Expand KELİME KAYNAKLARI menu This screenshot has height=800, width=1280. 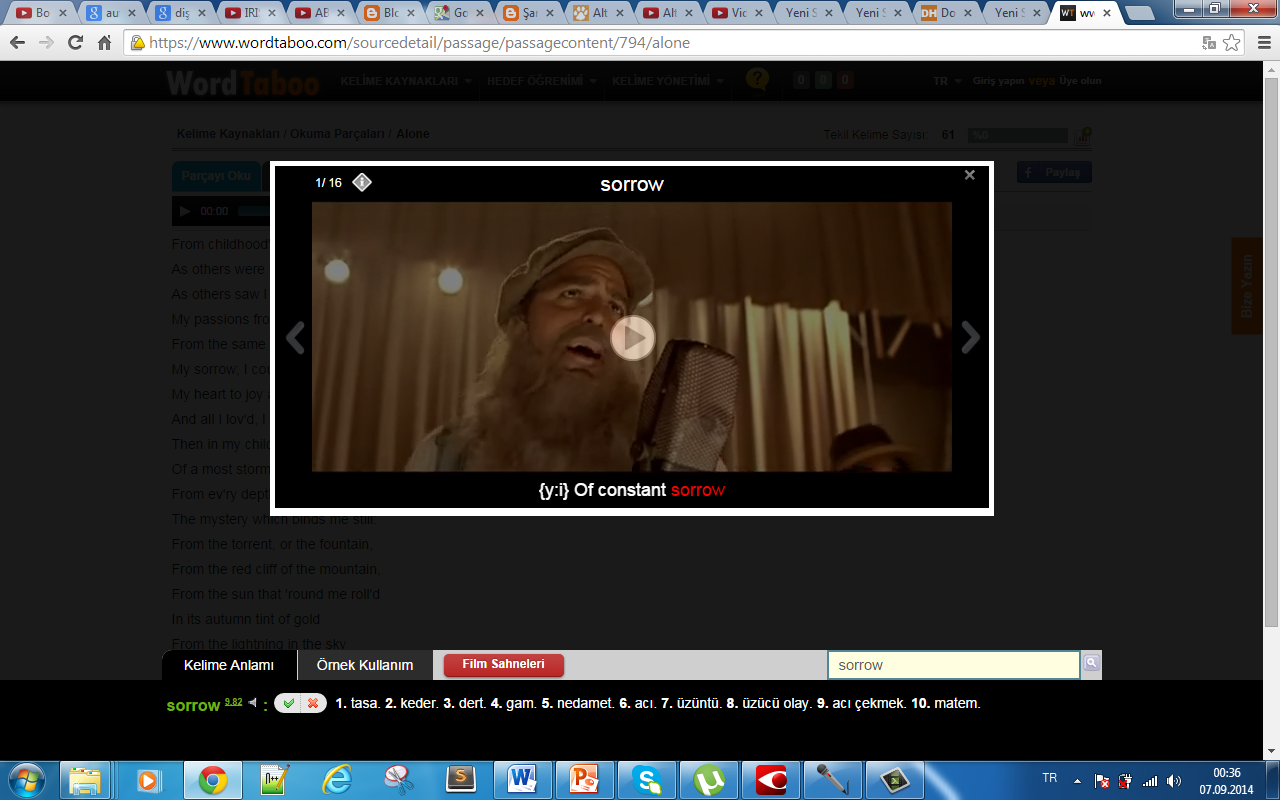tap(405, 81)
